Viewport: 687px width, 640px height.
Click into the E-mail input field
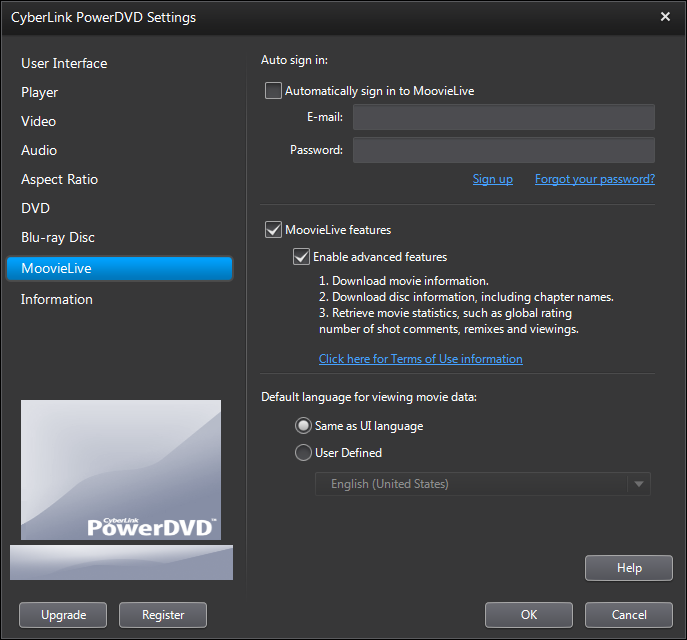pyautogui.click(x=503, y=118)
